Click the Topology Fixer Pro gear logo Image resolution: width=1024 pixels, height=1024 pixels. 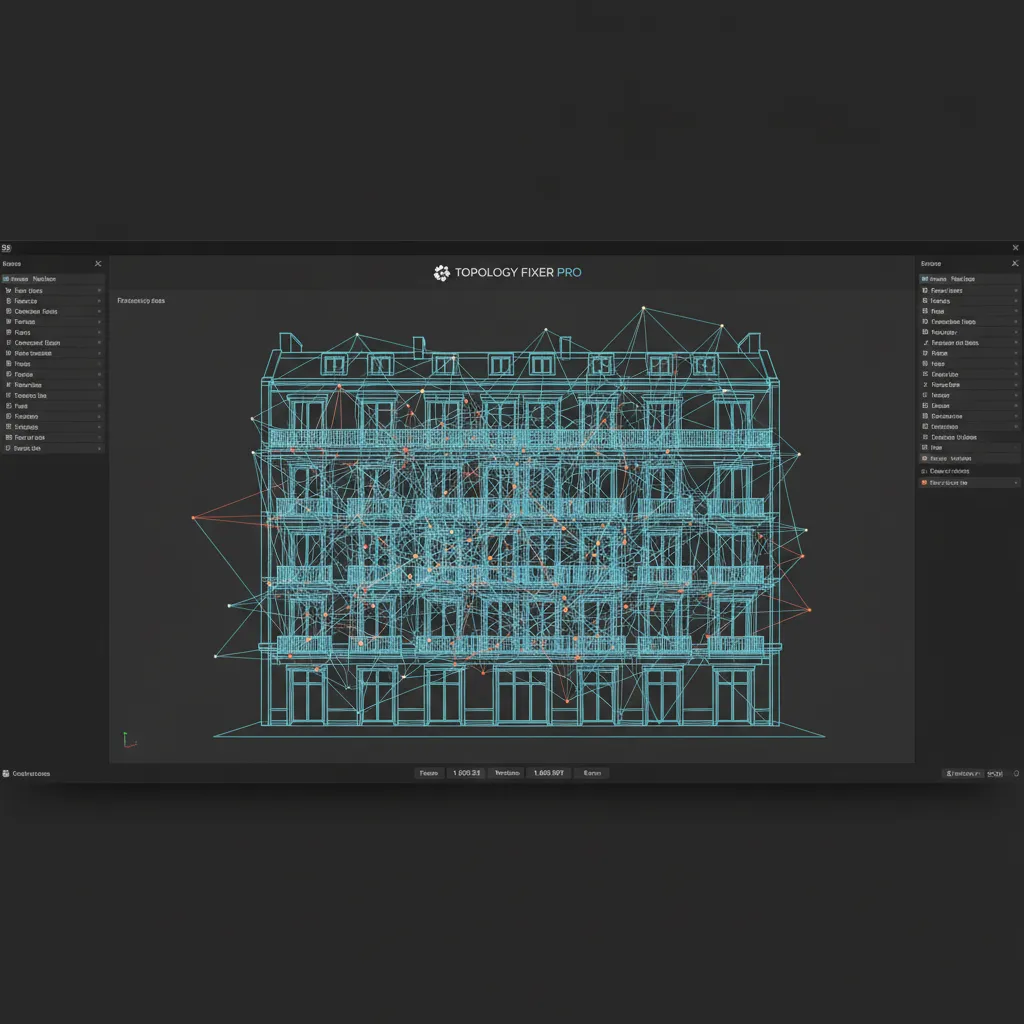point(440,272)
